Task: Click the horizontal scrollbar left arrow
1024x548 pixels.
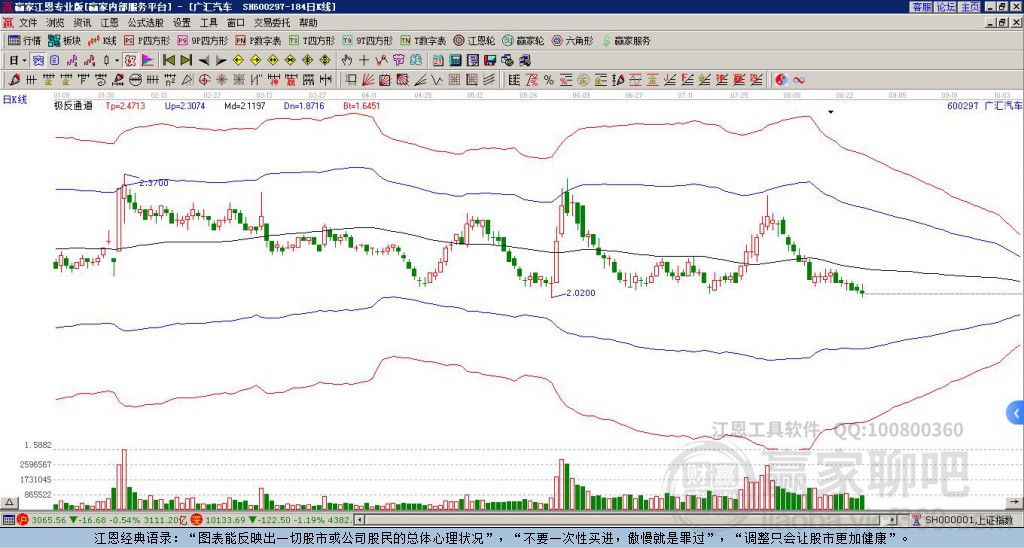Action: coord(359,520)
